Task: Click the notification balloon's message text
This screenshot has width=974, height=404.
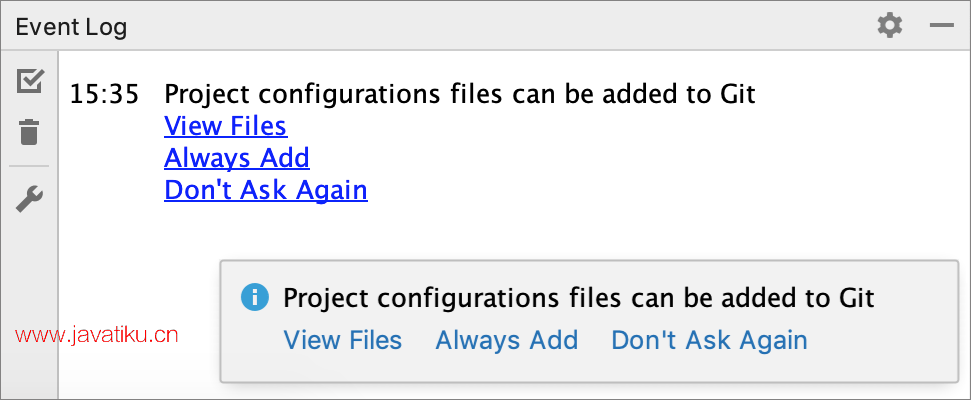Action: pos(579,298)
